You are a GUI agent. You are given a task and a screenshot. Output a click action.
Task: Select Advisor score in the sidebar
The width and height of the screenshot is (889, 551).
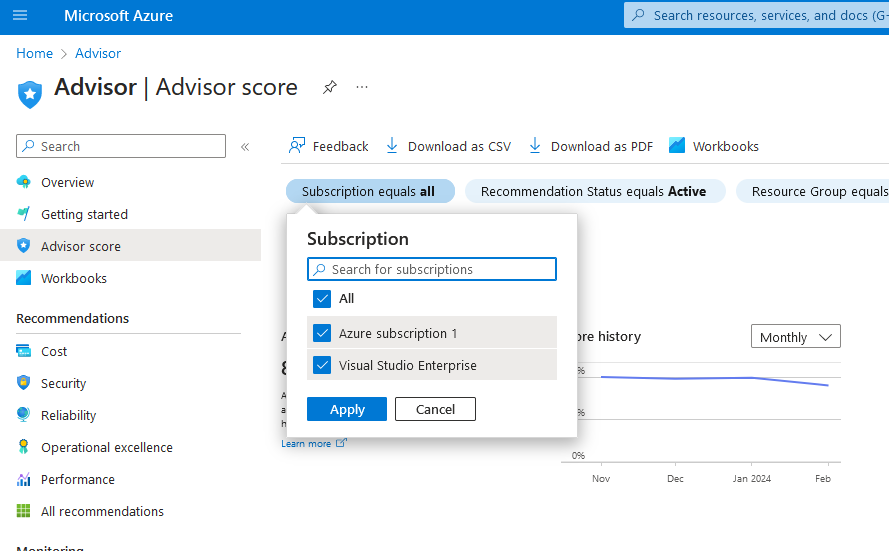130,246
